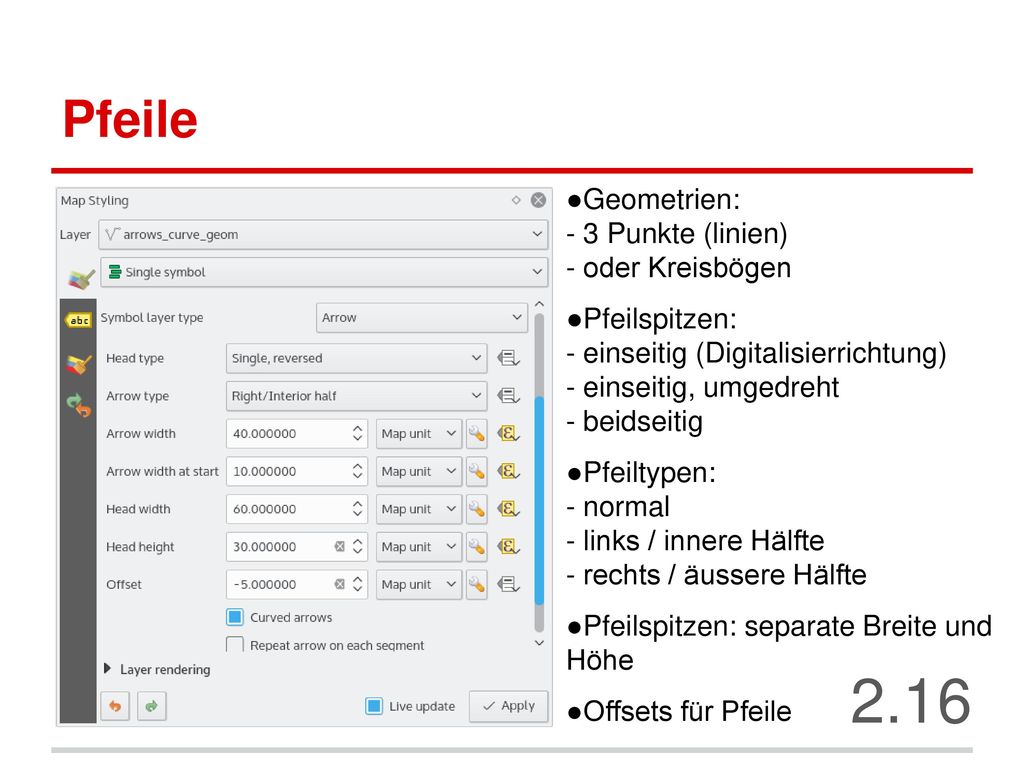Click the text 'einseitig, umgedreht'
The height and width of the screenshot is (768, 1024).
pyautogui.click(x=711, y=387)
